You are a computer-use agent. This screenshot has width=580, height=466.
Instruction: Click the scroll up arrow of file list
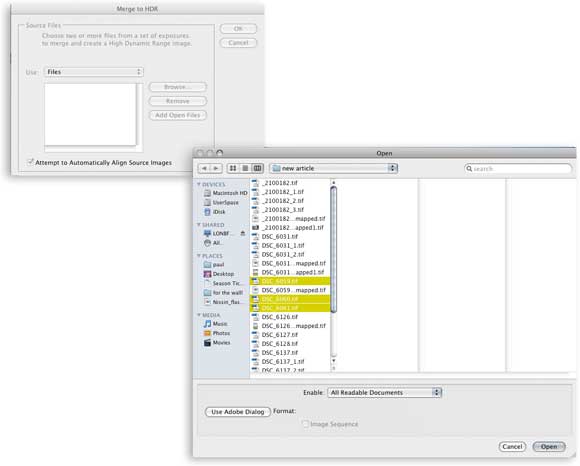(333, 183)
